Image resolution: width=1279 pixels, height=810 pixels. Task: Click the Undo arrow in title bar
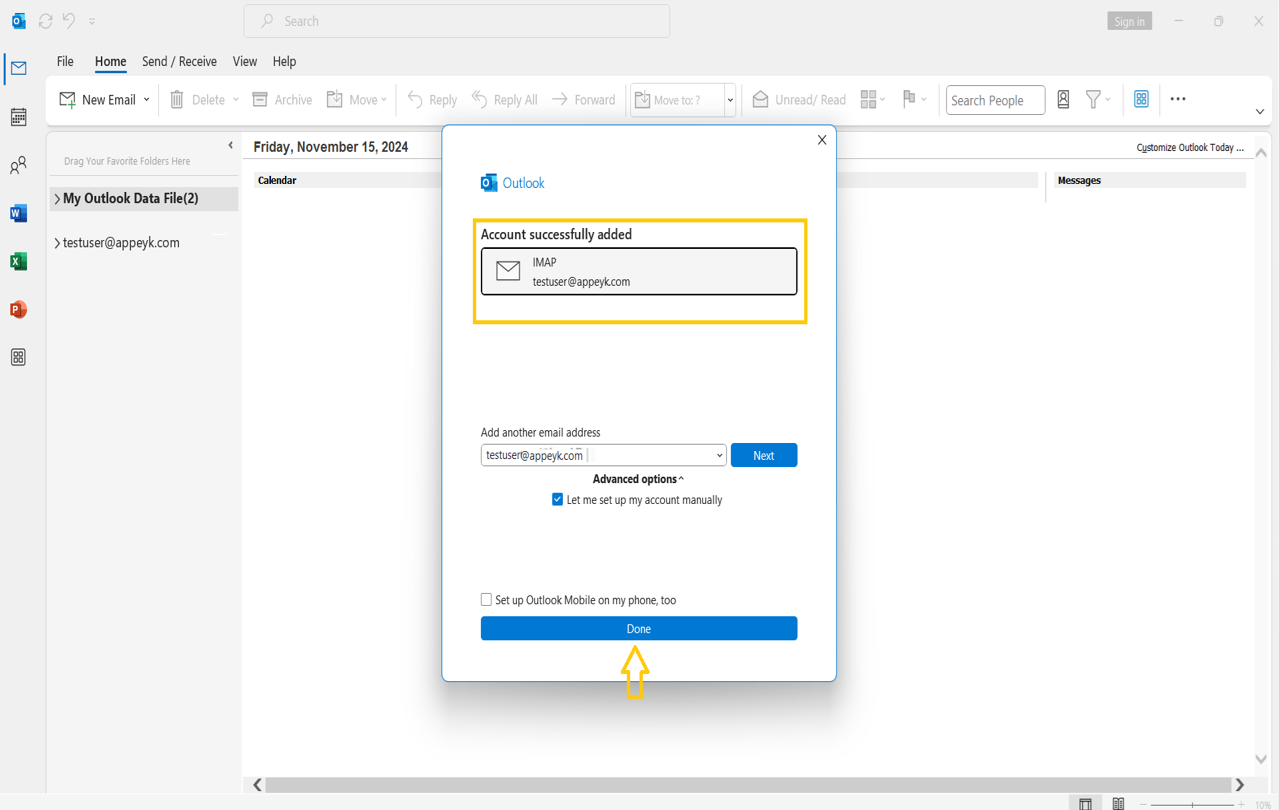[69, 21]
